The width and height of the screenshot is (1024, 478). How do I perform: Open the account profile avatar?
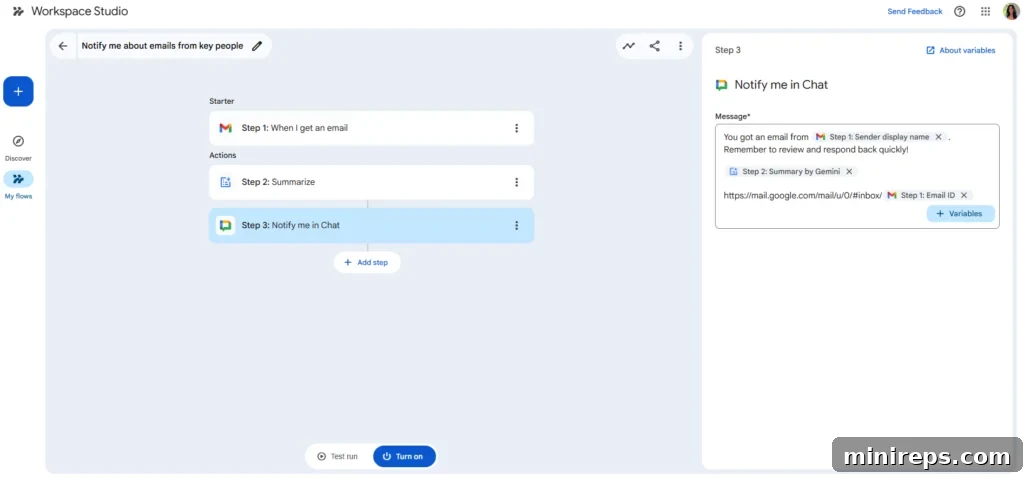click(x=1010, y=11)
